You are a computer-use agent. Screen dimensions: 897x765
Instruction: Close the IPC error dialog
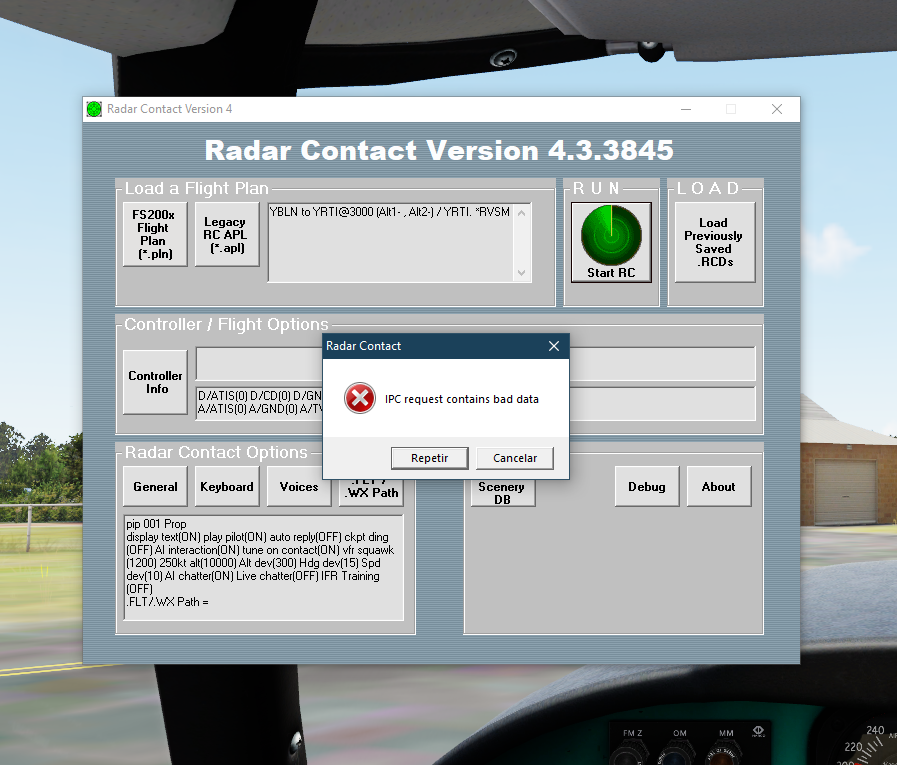554,346
